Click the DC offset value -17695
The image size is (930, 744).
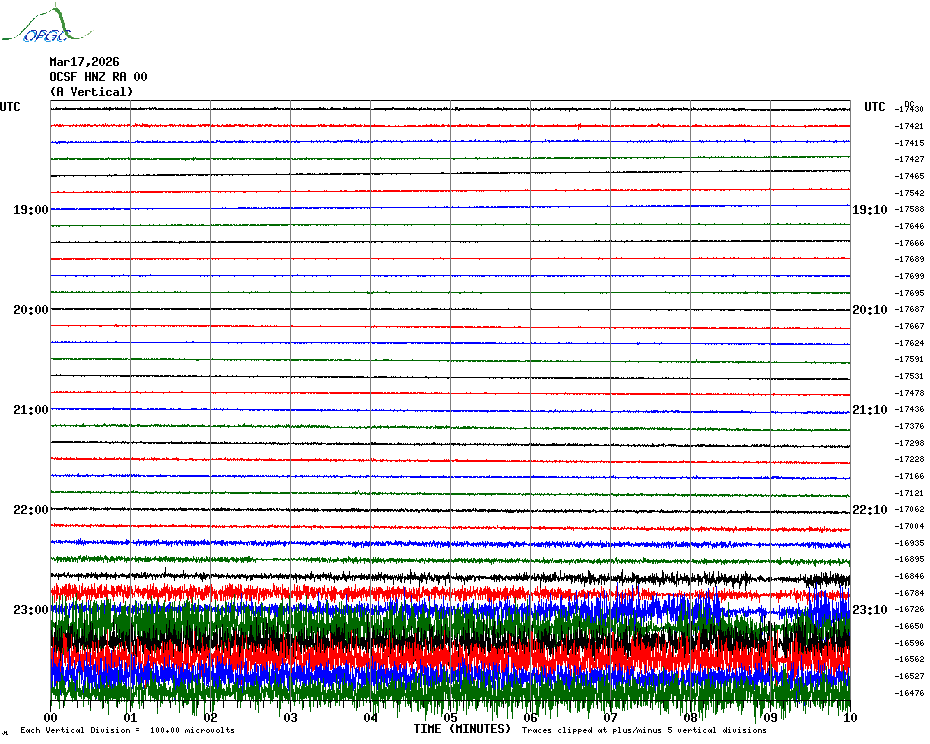909,293
